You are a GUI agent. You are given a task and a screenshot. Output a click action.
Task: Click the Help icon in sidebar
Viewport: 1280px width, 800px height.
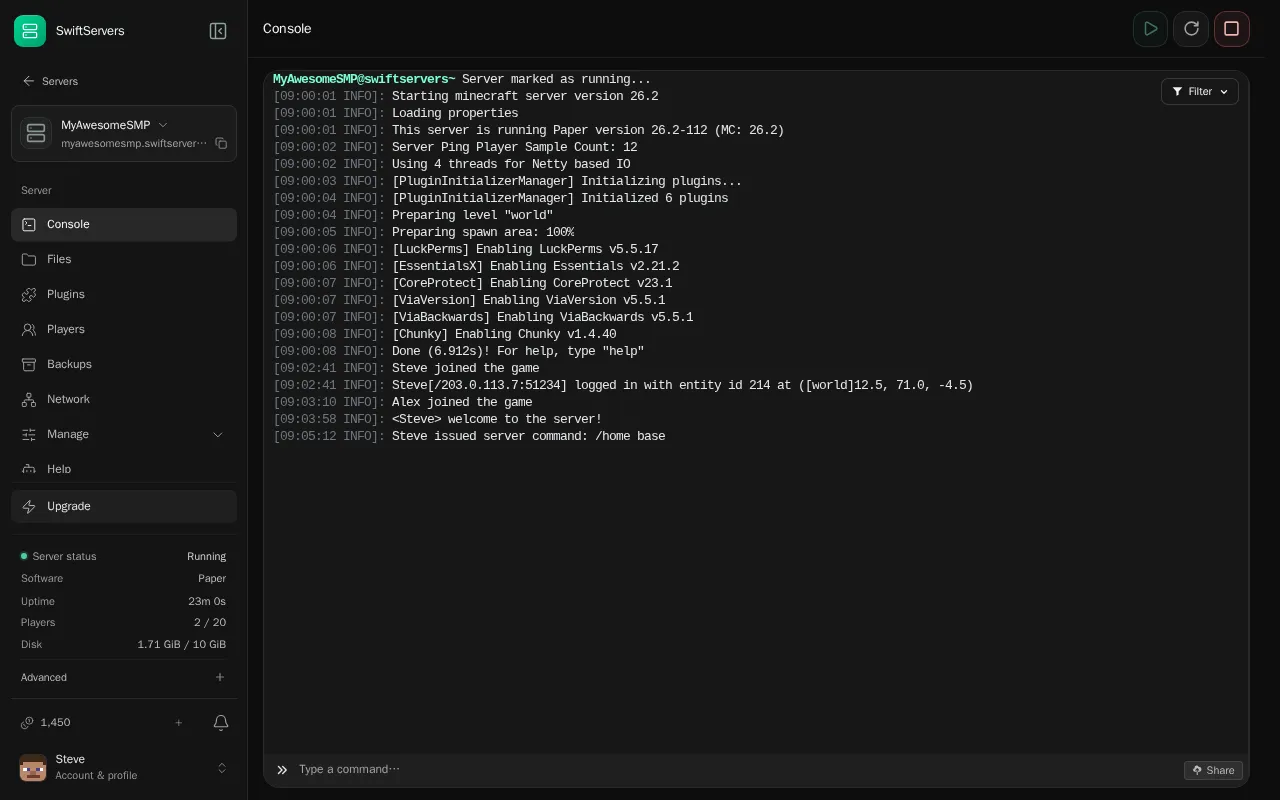pyautogui.click(x=29, y=470)
